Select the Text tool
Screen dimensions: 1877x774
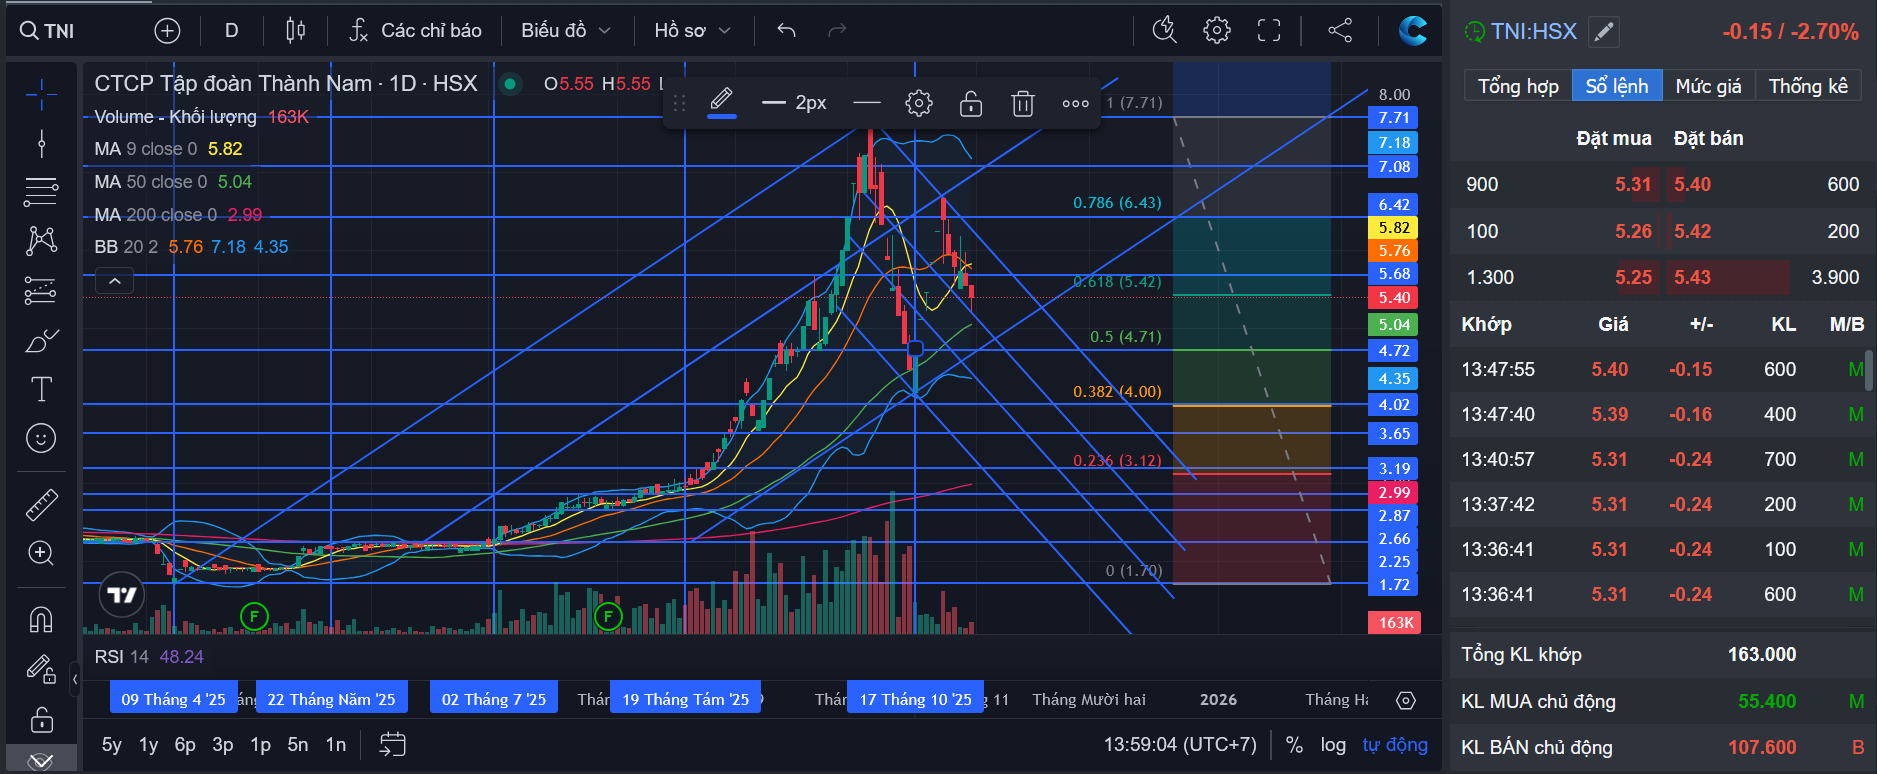tap(41, 389)
